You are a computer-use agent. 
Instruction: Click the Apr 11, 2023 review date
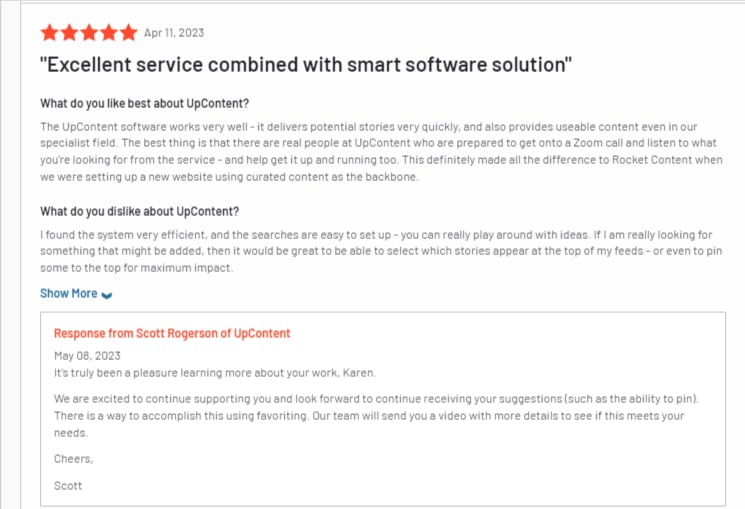174,33
